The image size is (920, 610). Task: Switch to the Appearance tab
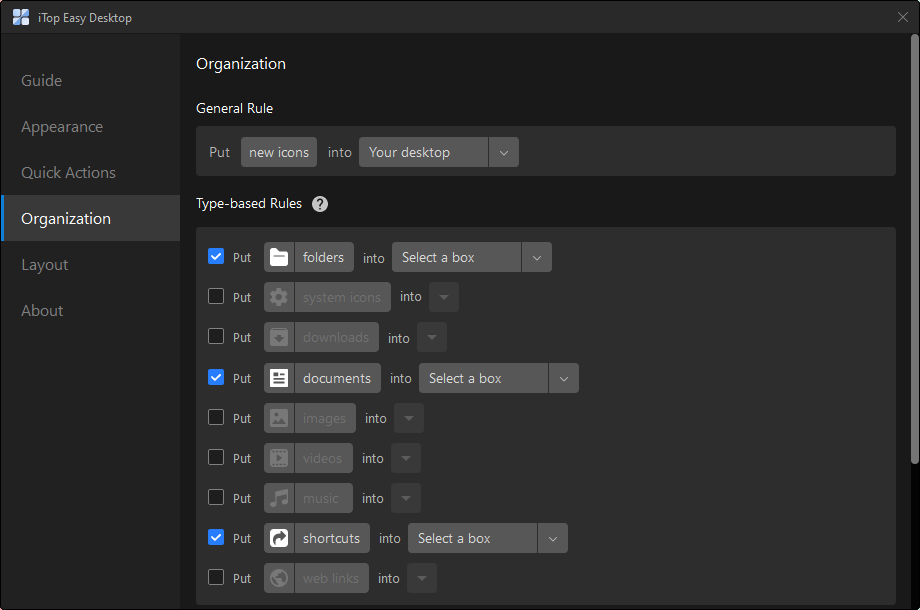pyautogui.click(x=62, y=127)
